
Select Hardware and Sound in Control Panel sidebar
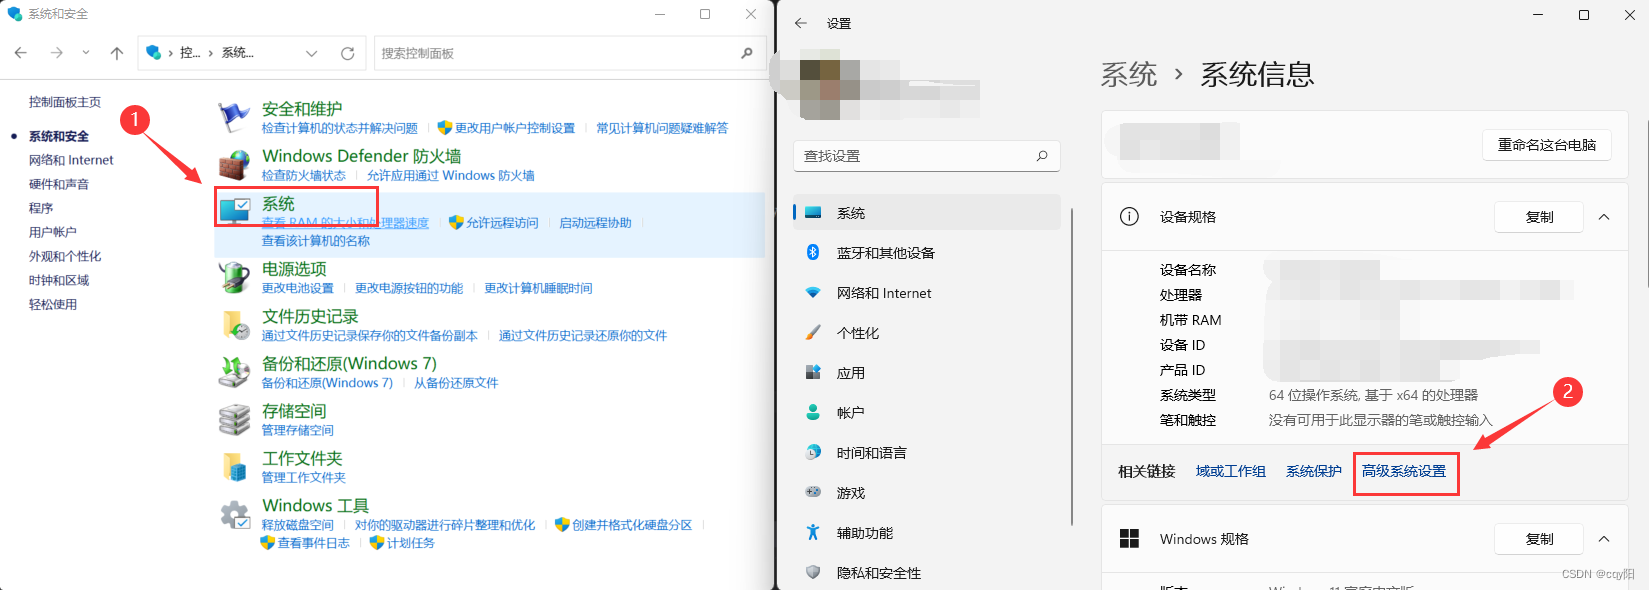[59, 184]
